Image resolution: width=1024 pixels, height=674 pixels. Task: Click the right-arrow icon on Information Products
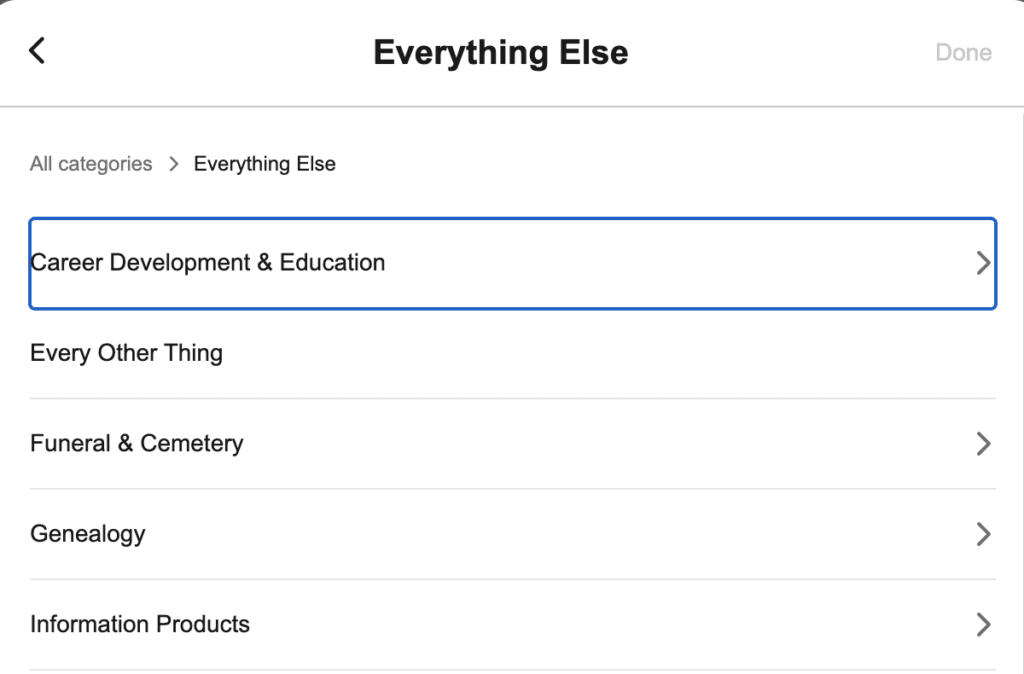(x=982, y=624)
